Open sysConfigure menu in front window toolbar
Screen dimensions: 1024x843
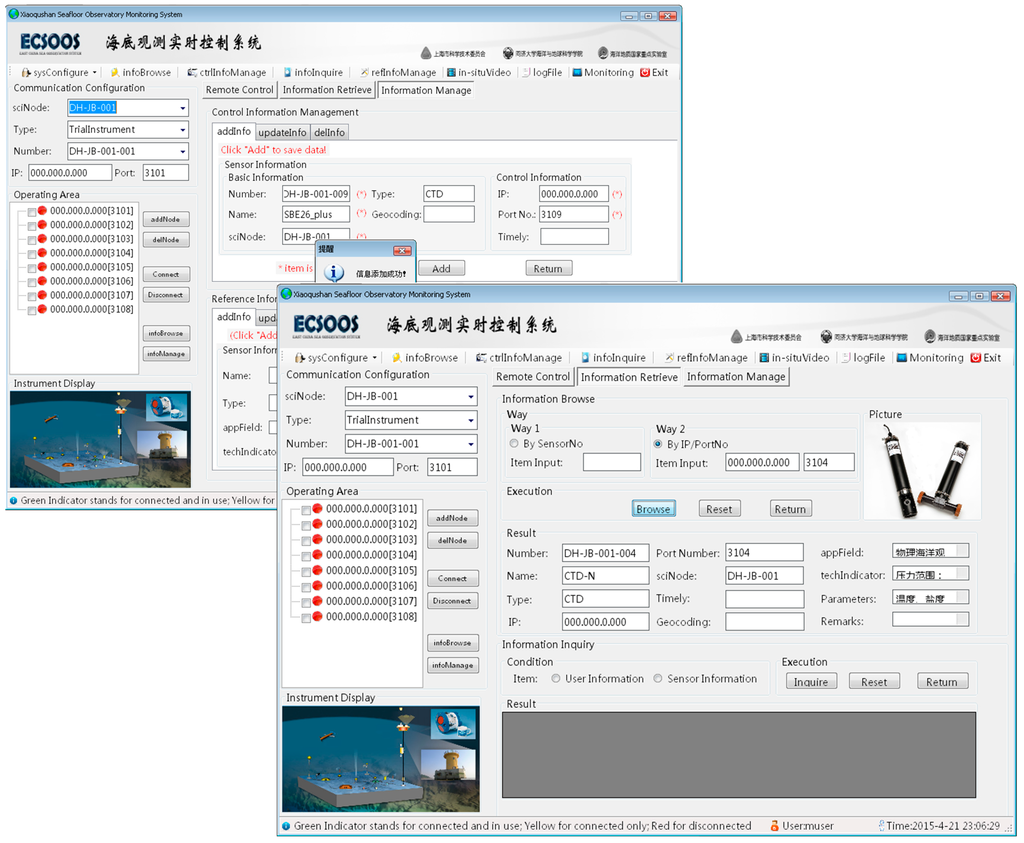[336, 358]
